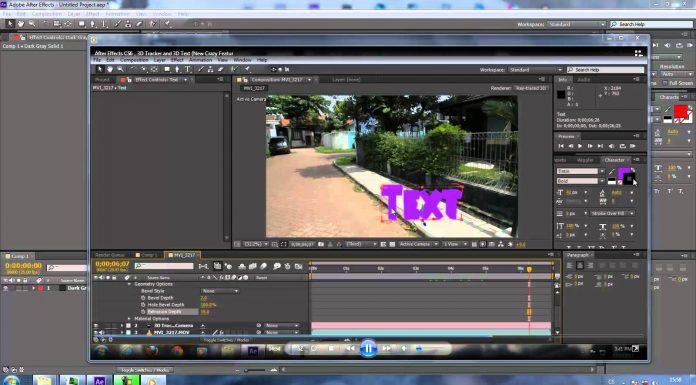
Task: Select the Zoom tool in inner toolbar
Action: [x=120, y=69]
